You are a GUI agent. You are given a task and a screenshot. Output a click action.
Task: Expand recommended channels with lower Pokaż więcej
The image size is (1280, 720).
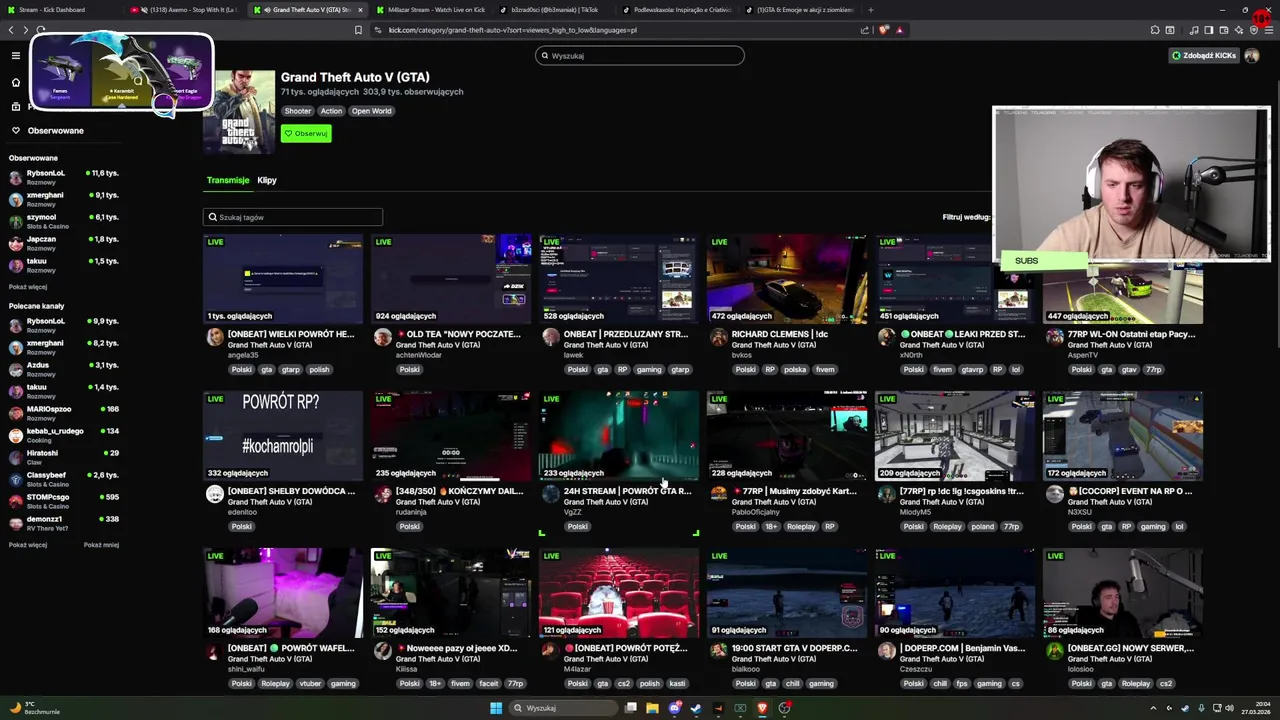coord(28,545)
